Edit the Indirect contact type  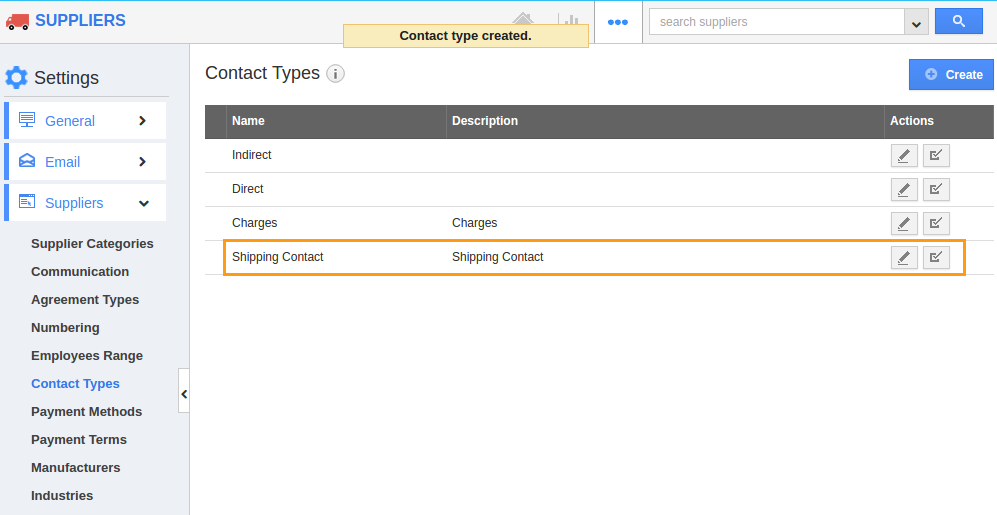pos(904,155)
